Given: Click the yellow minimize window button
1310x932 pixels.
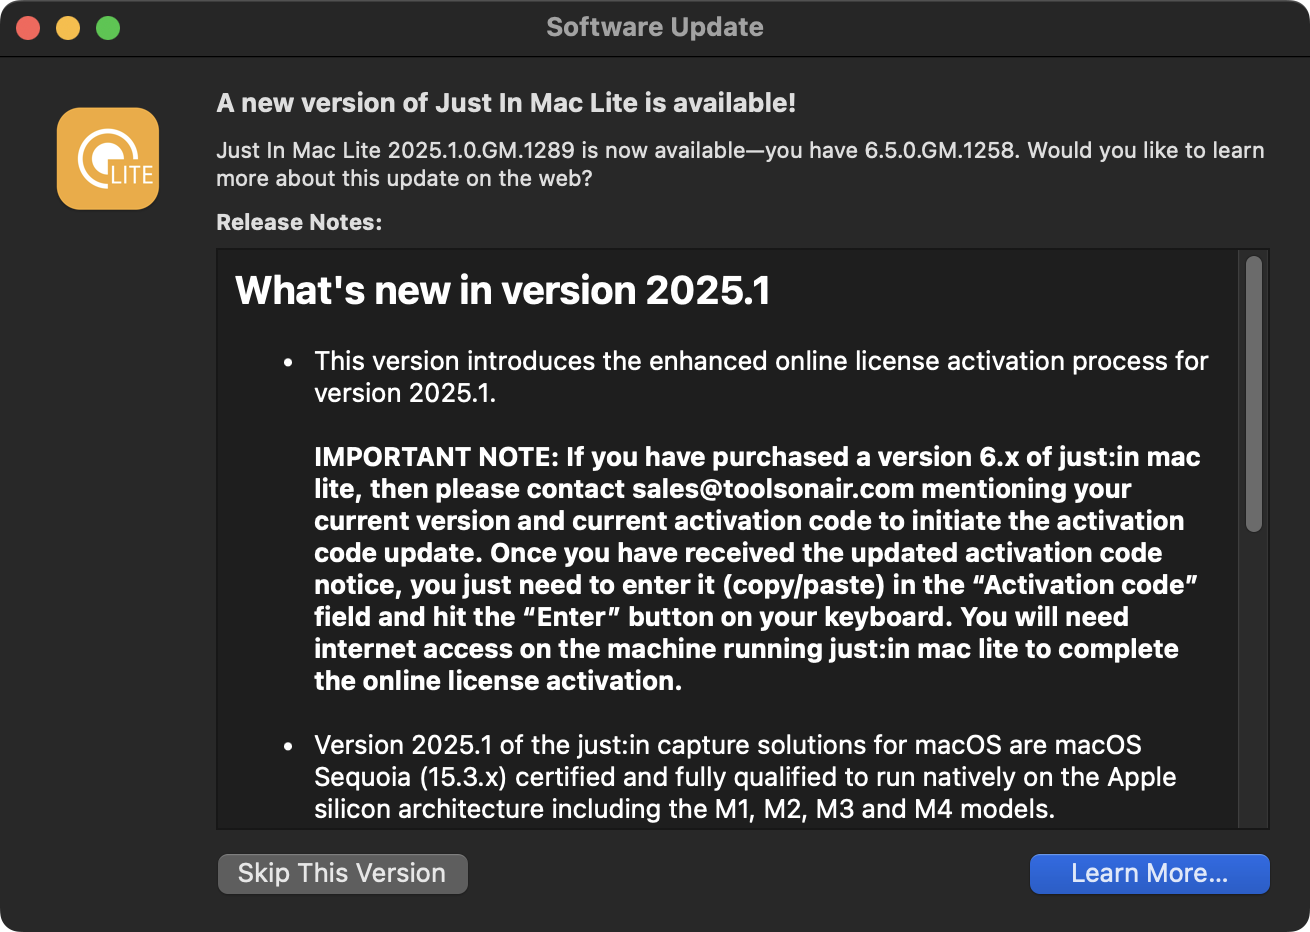Looking at the screenshot, I should pos(68,28).
